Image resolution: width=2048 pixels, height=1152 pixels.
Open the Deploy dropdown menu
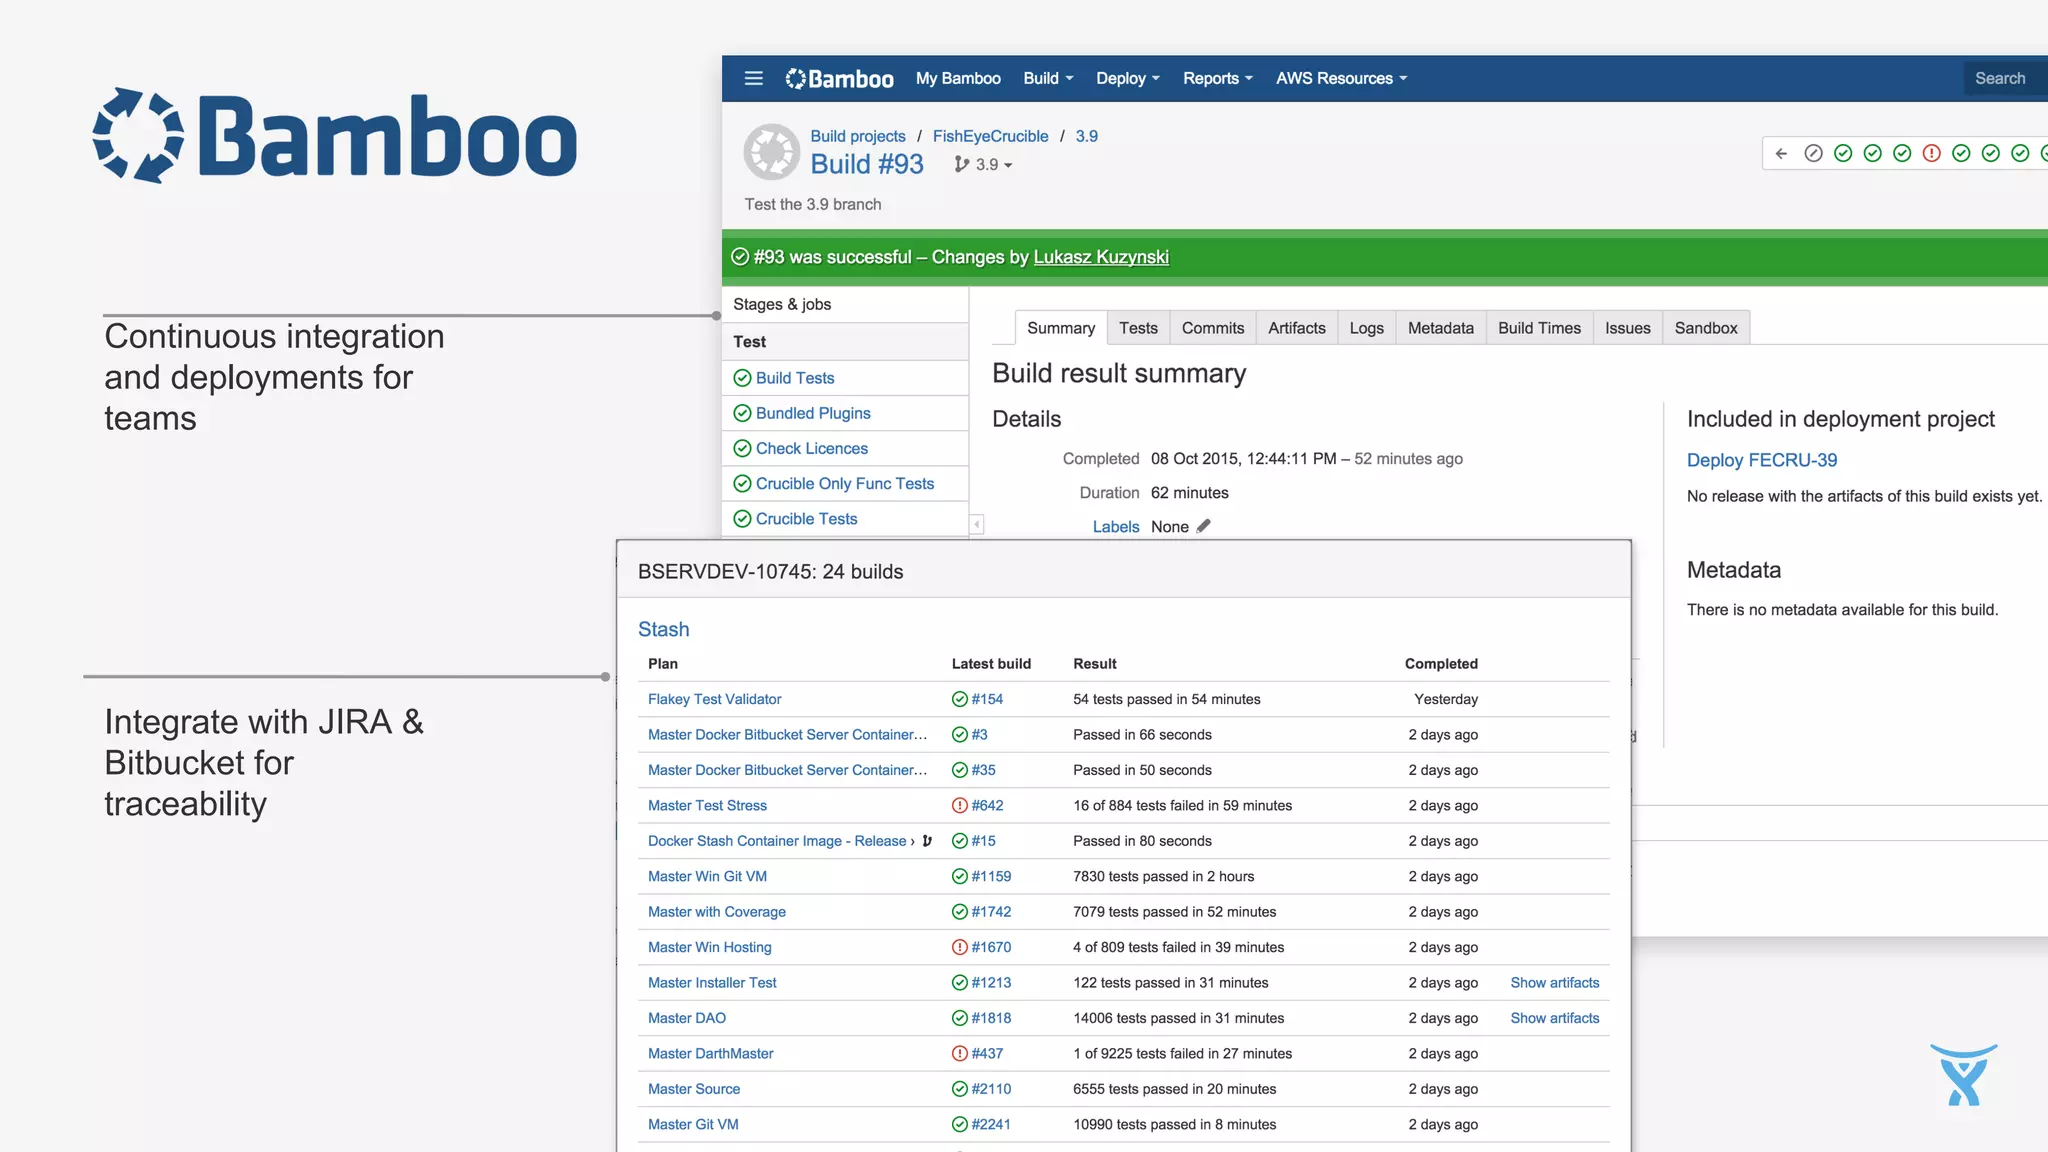(x=1128, y=78)
